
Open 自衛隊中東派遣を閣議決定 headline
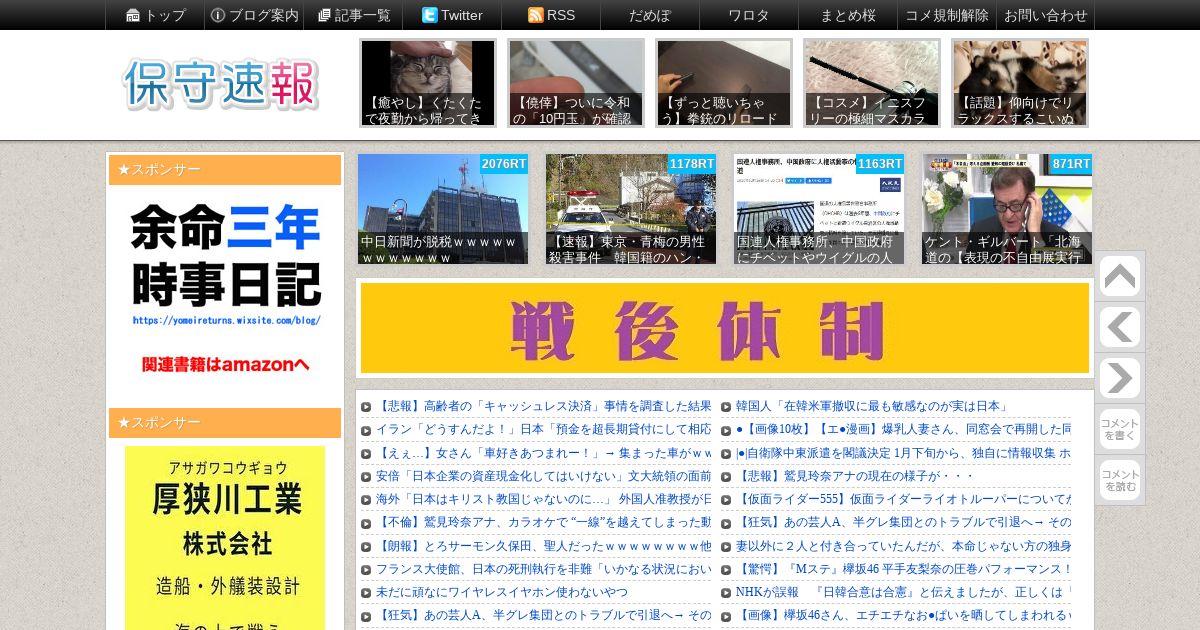(904, 453)
